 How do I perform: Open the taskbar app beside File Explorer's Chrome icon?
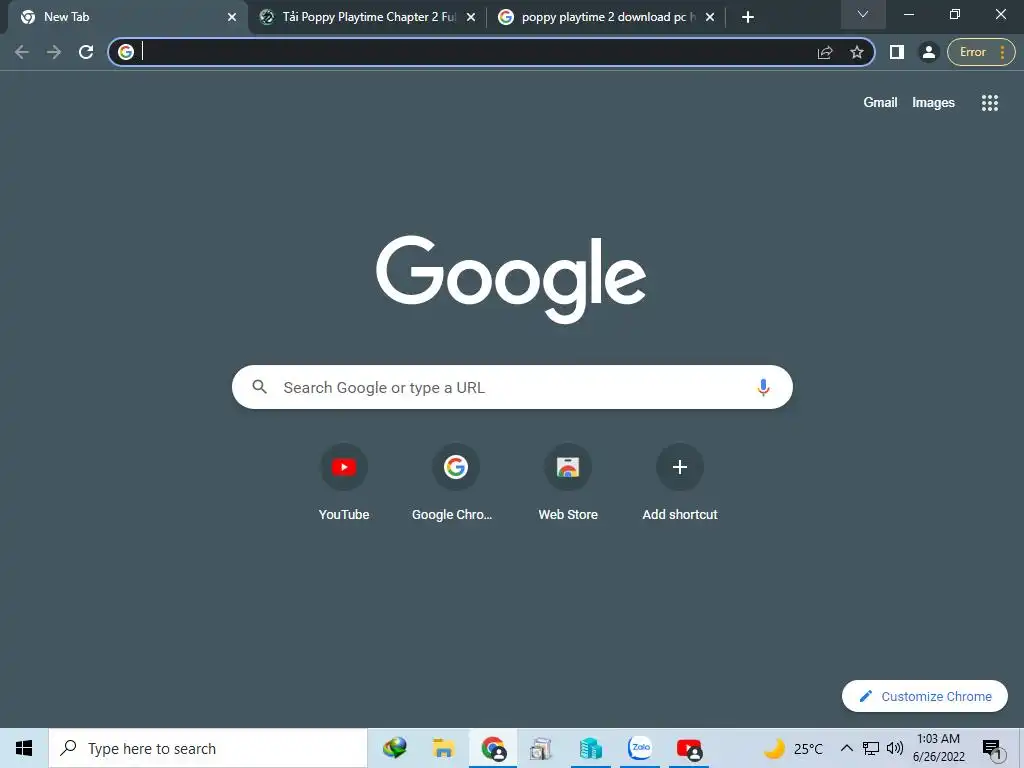click(541, 748)
